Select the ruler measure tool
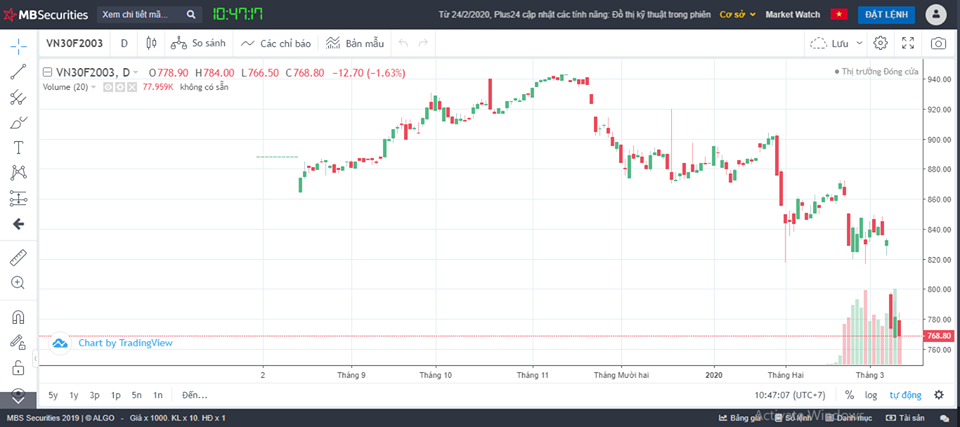 click(18, 257)
